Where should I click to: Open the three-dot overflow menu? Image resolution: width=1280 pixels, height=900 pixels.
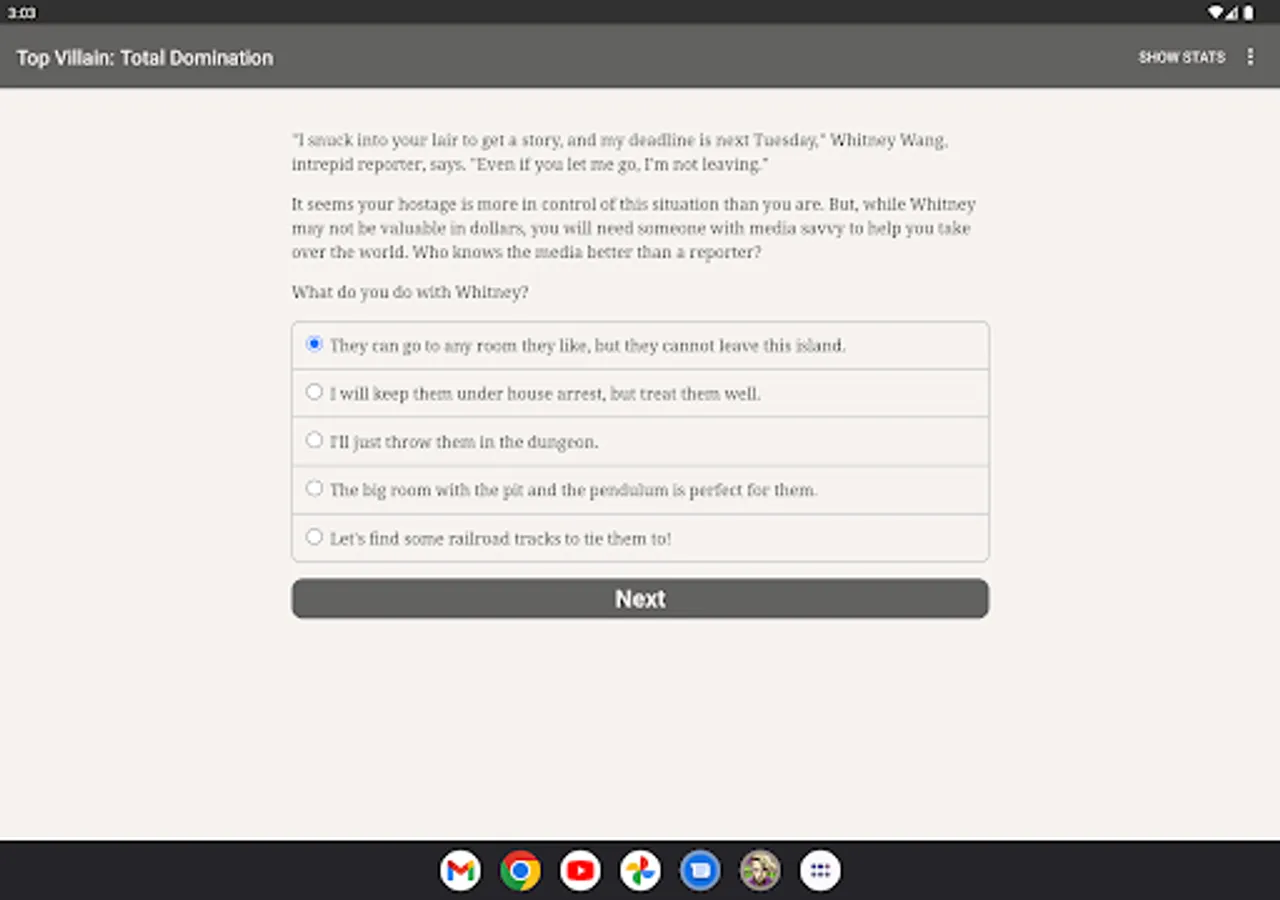1250,57
